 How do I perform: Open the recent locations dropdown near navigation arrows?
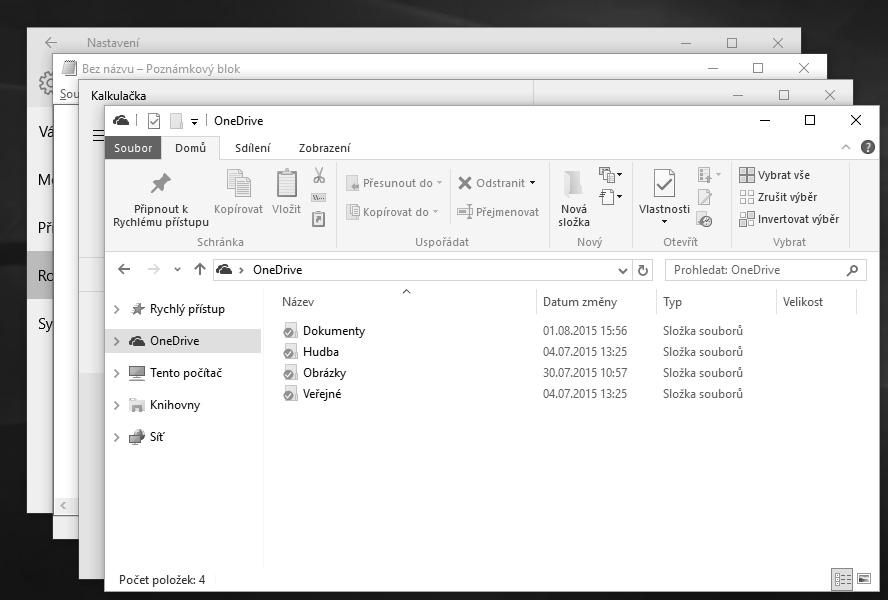pos(177,270)
